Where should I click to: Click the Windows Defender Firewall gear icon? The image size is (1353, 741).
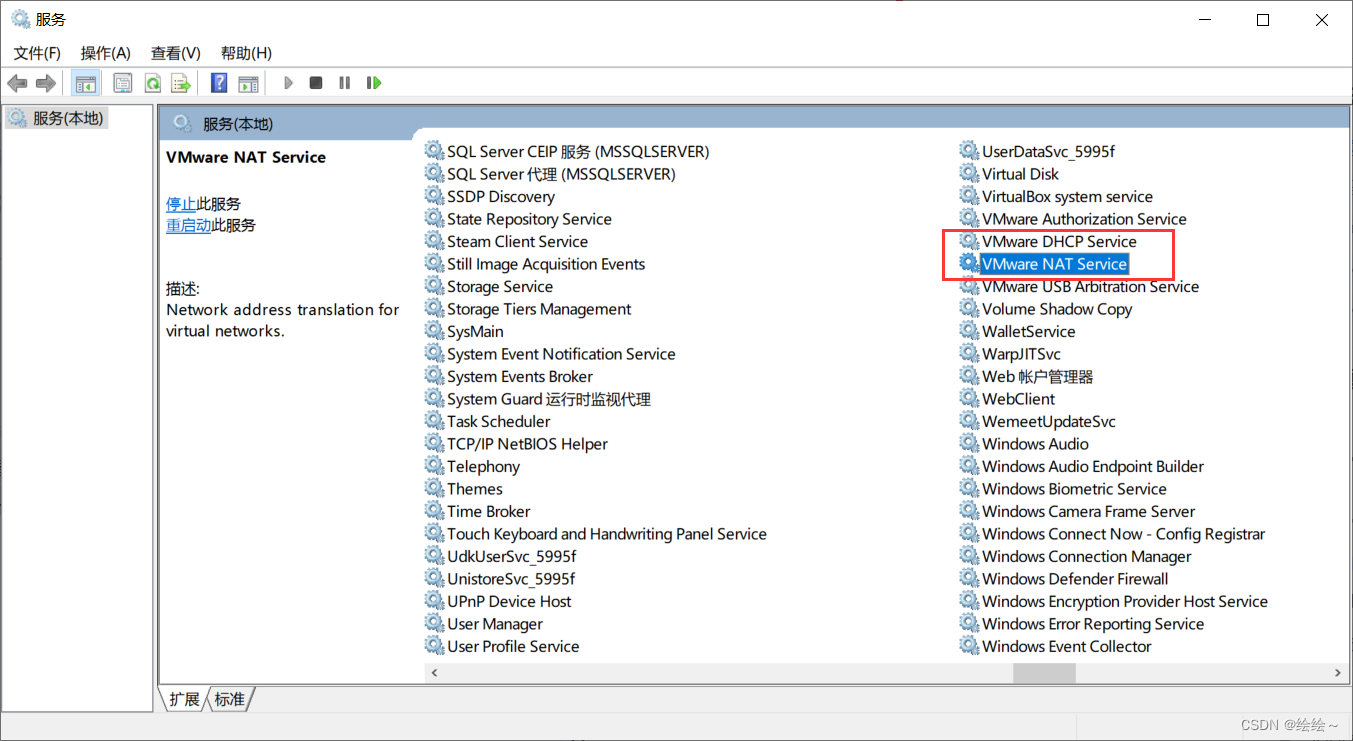[969, 579]
